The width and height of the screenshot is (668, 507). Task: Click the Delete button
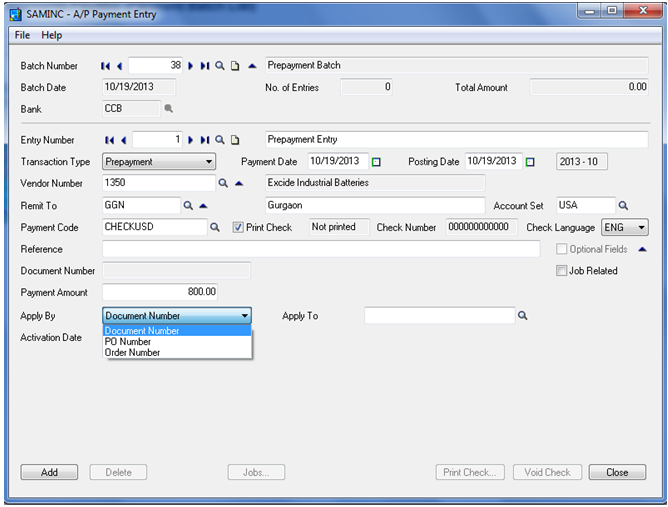point(118,472)
